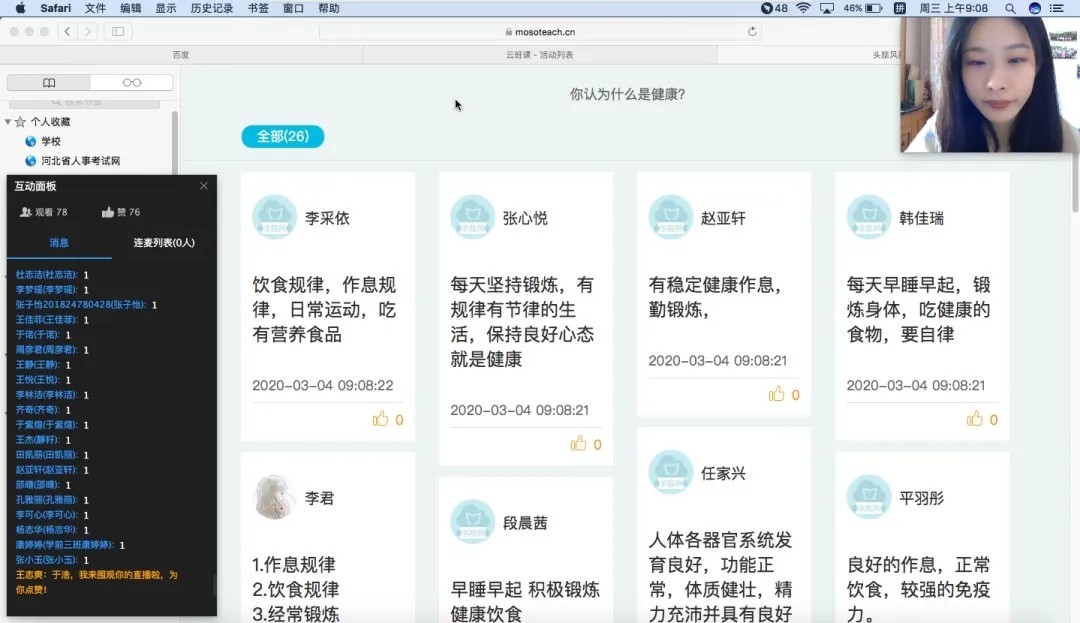The image size is (1080, 623).
Task: Reload the page with the refresh icon
Action: [752, 31]
